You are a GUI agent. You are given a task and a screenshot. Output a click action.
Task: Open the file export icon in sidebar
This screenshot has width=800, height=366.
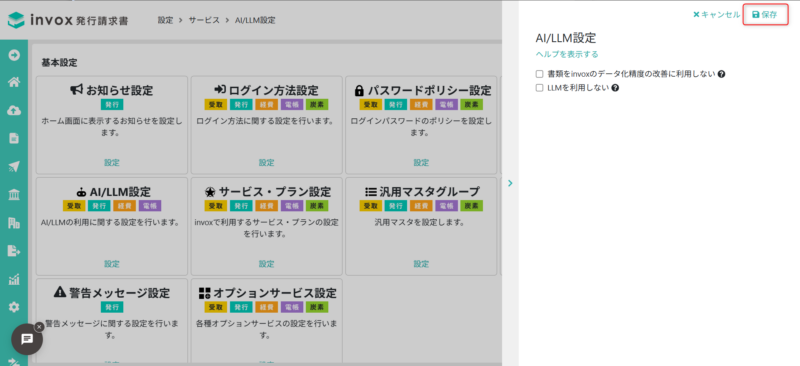click(14, 251)
